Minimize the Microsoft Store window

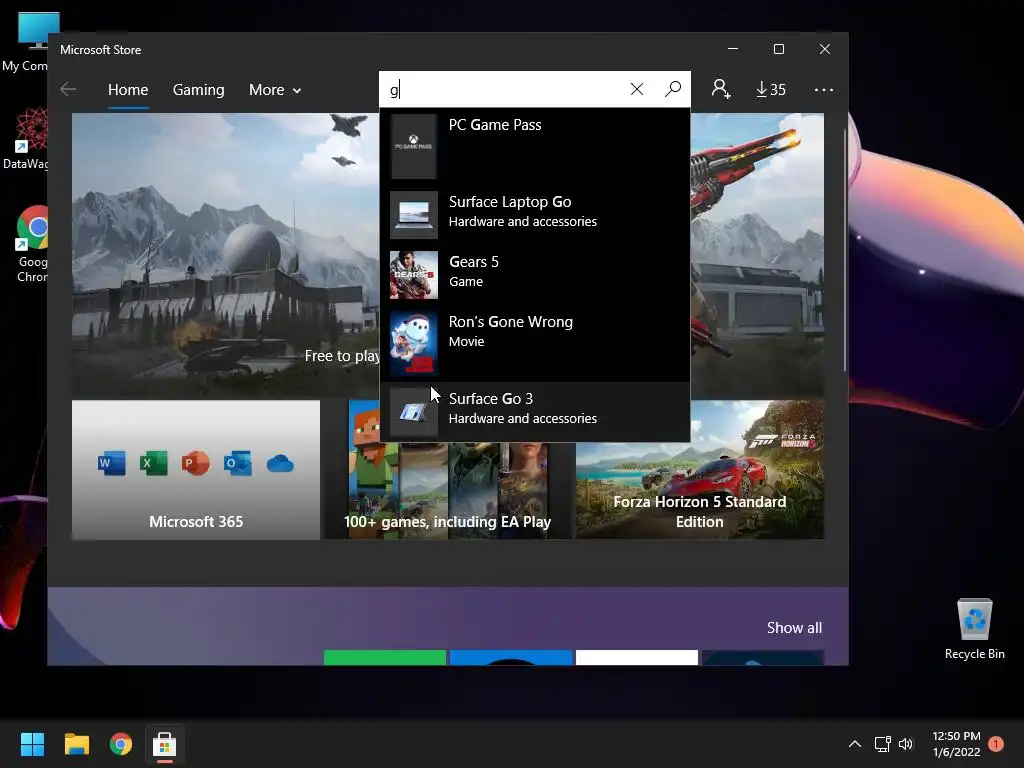point(733,49)
